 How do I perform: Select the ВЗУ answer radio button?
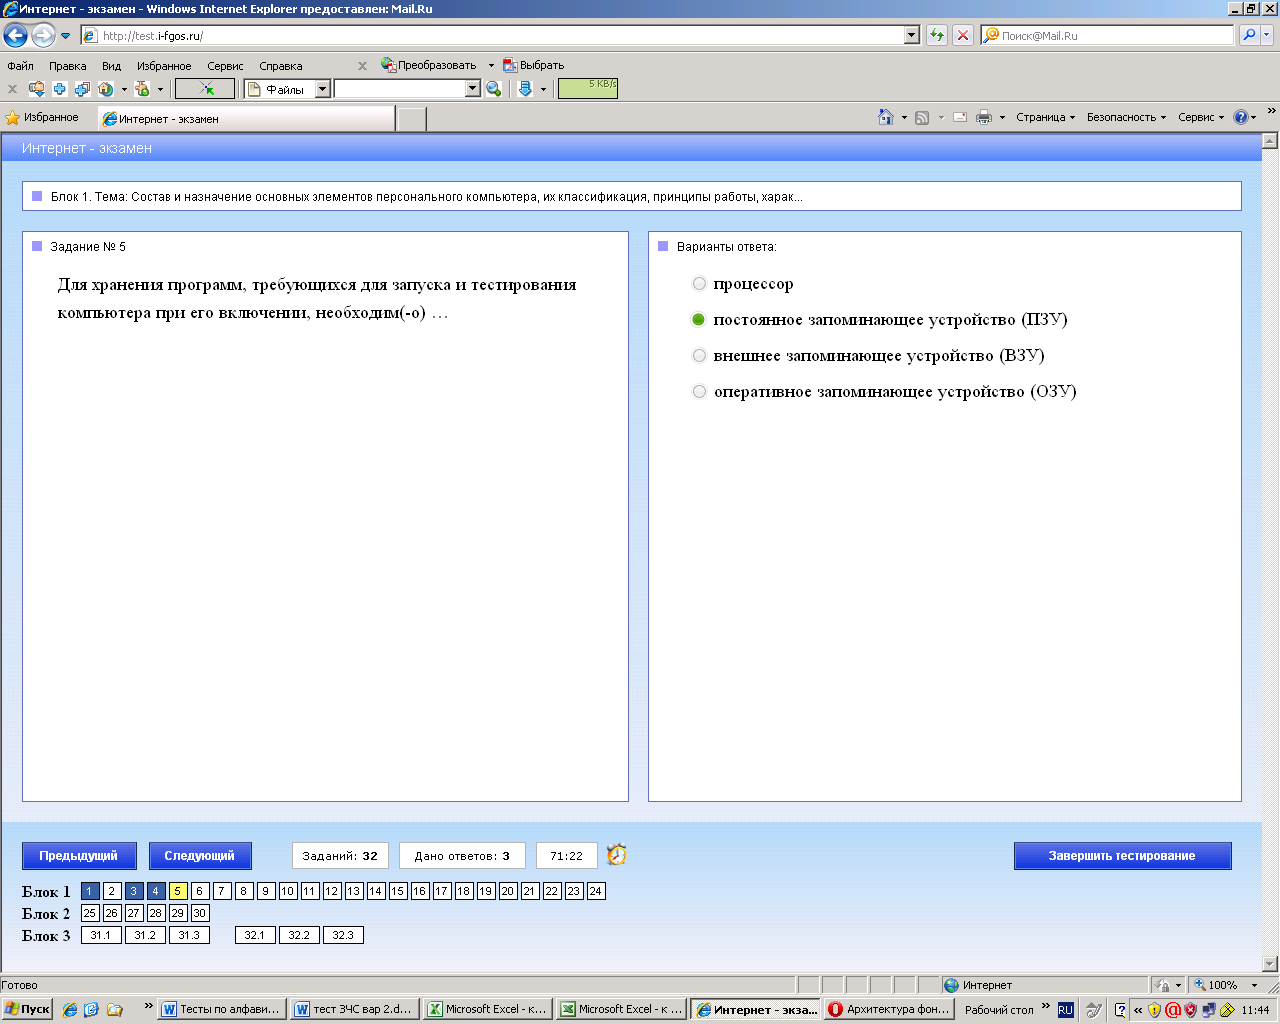coord(699,356)
